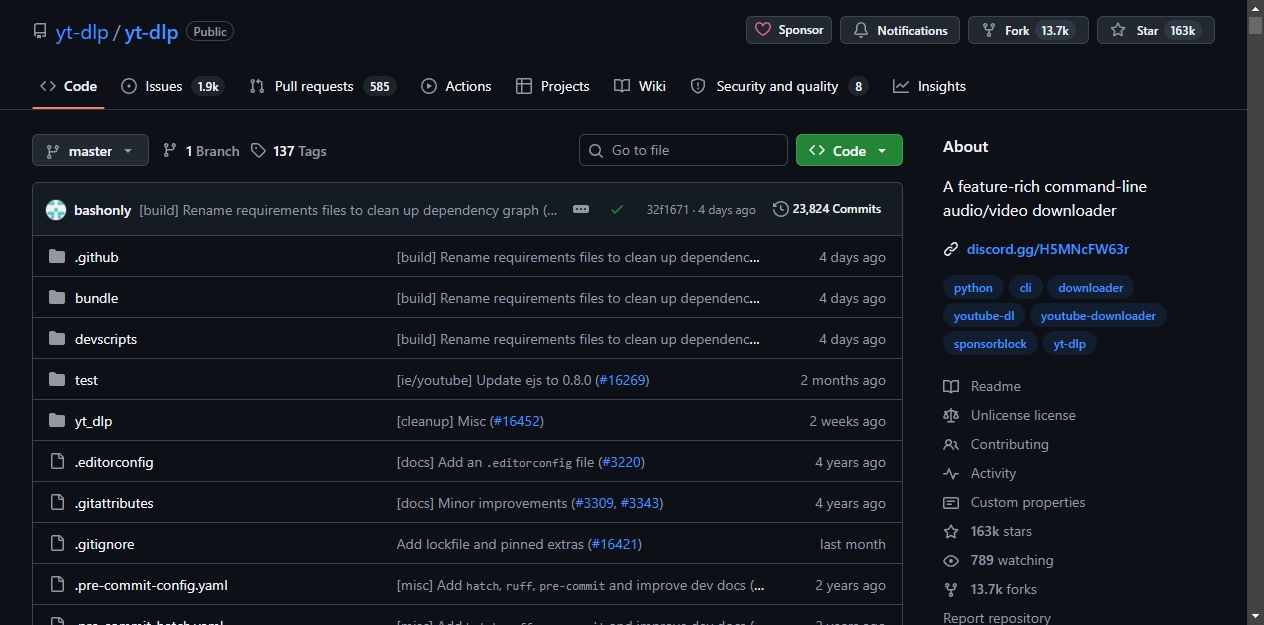
Task: Open the .github folder
Action: [x=96, y=257]
